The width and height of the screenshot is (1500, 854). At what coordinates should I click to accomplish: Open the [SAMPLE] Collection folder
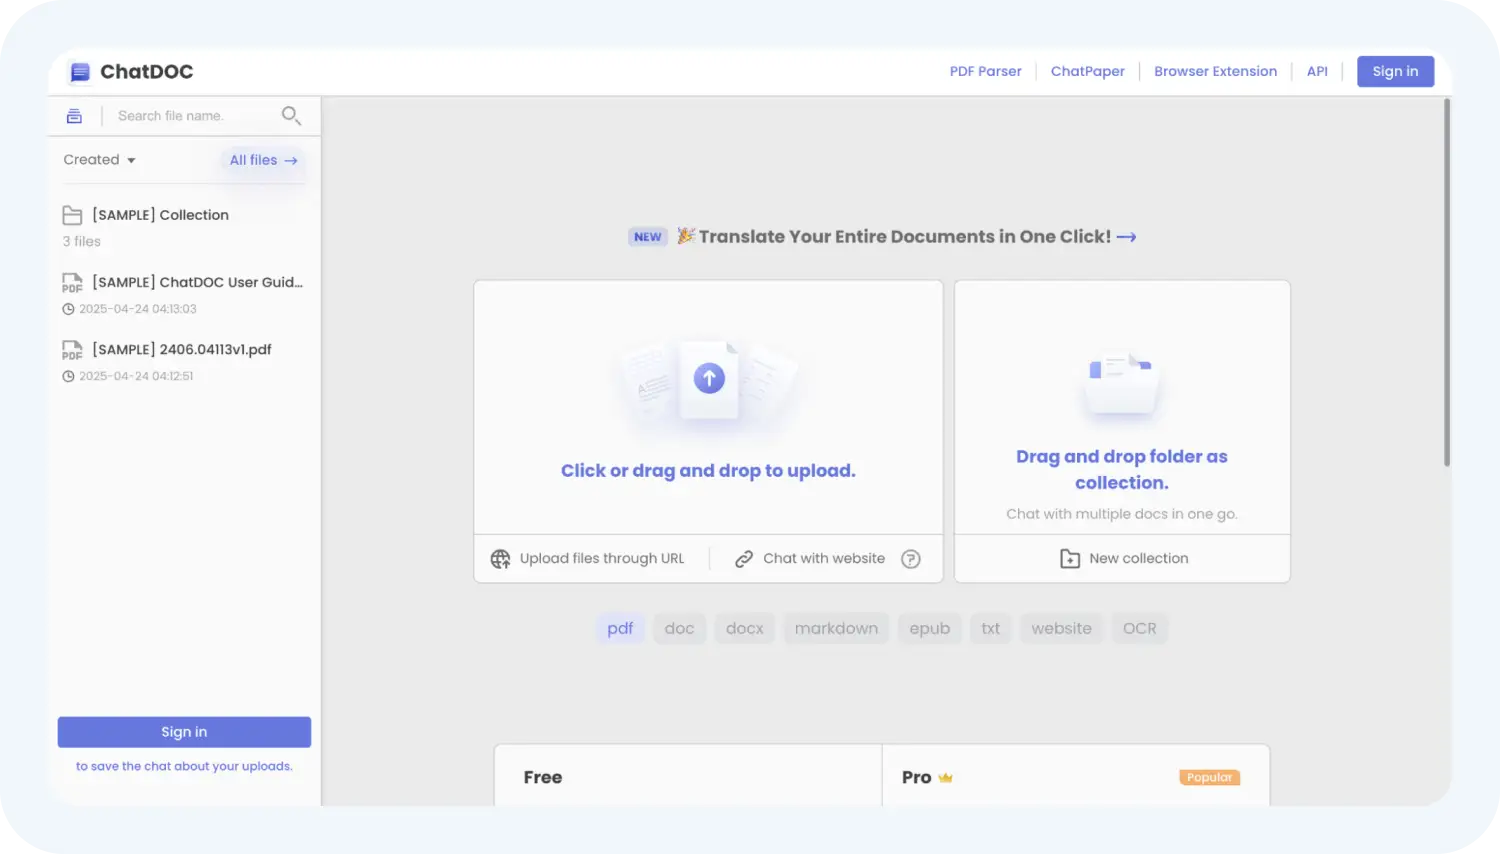click(x=160, y=215)
